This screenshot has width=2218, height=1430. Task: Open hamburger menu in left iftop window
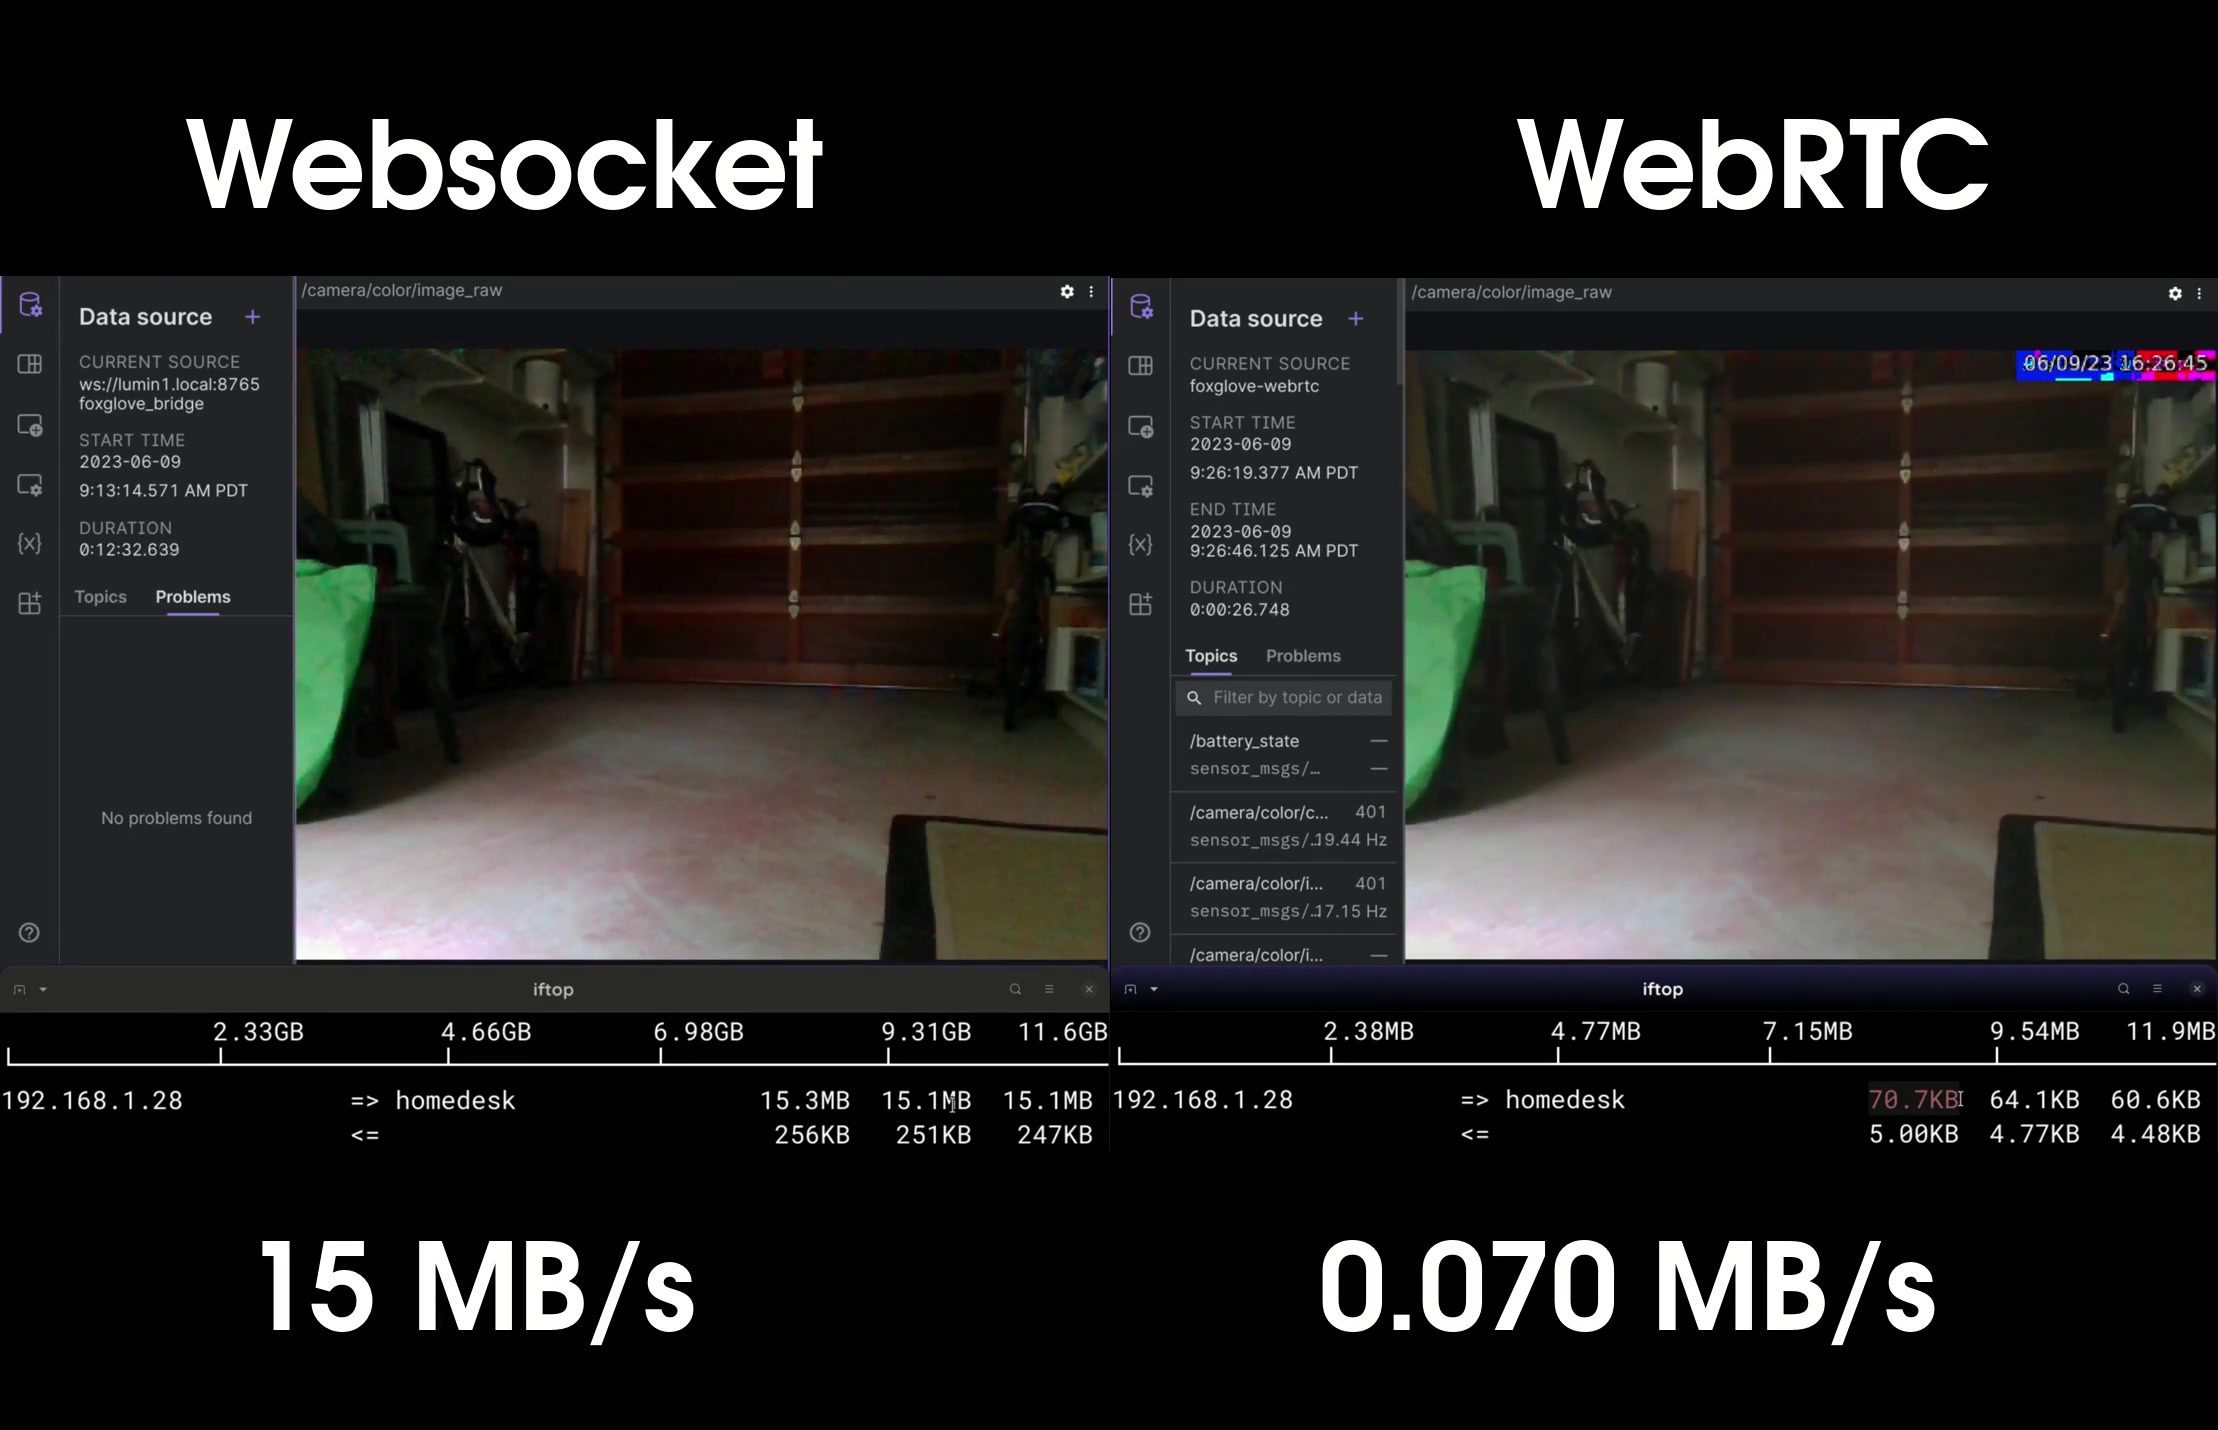pyautogui.click(x=1049, y=989)
